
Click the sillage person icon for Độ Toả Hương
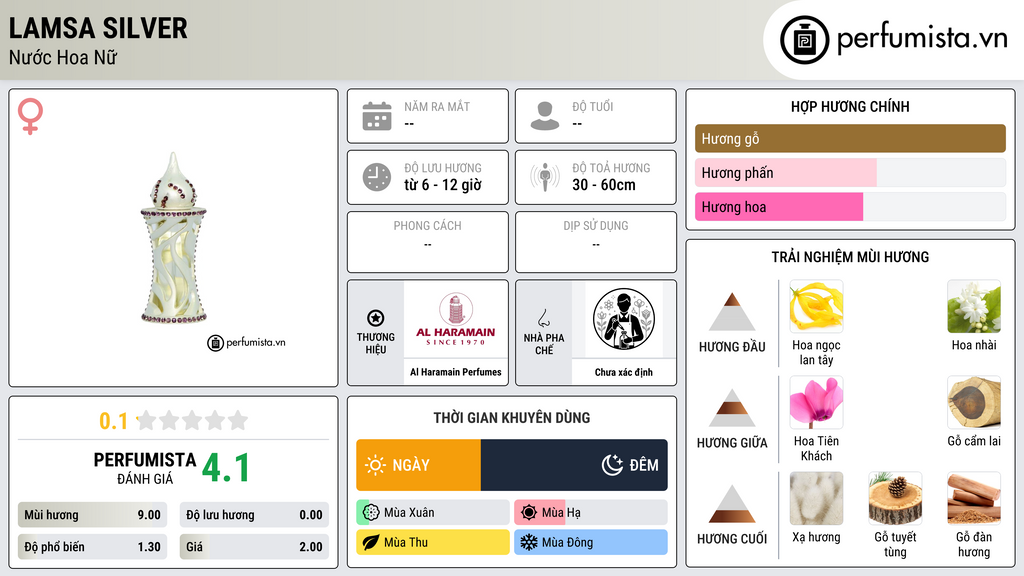tap(545, 177)
